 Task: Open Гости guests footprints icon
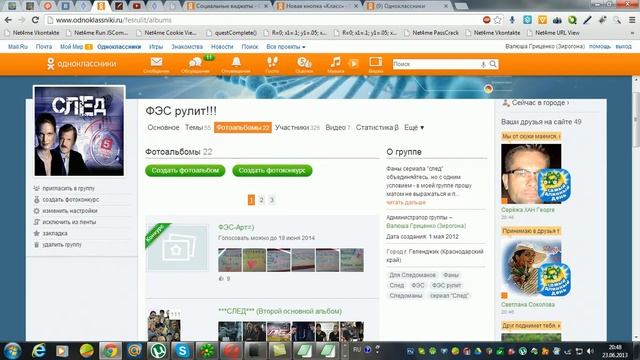(x=272, y=64)
